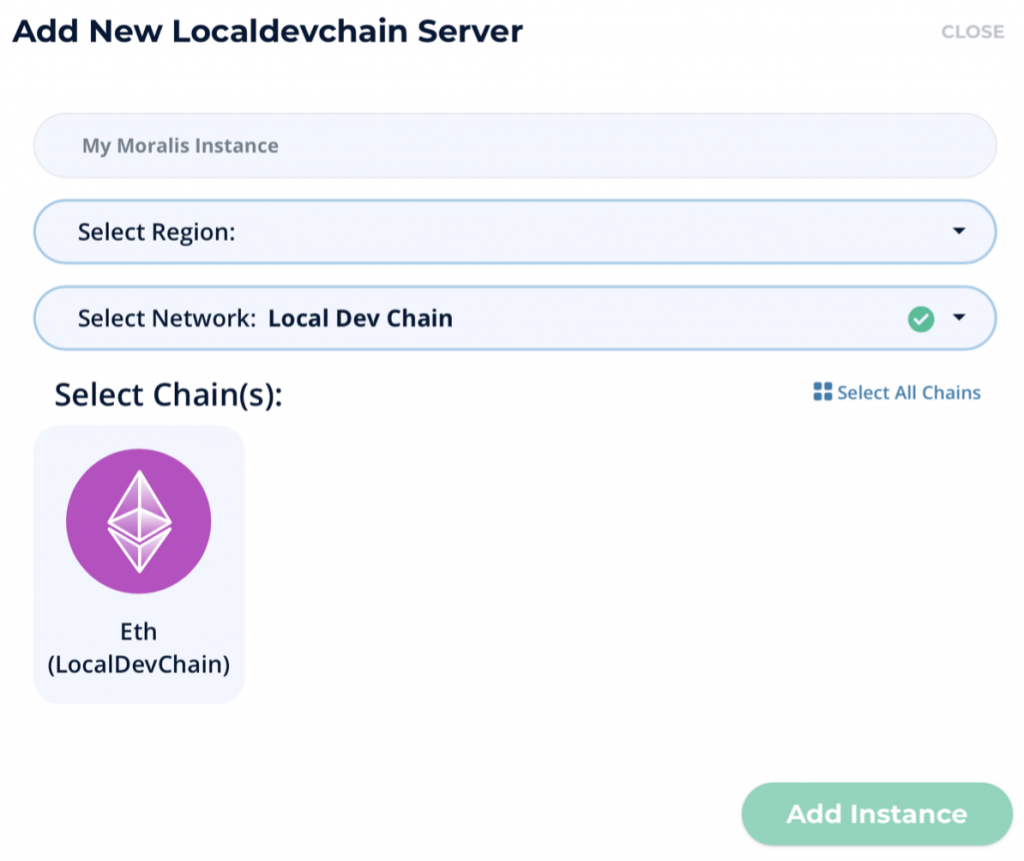
Task: Select the Eth (LocalDevChain) card label
Action: pos(138,648)
